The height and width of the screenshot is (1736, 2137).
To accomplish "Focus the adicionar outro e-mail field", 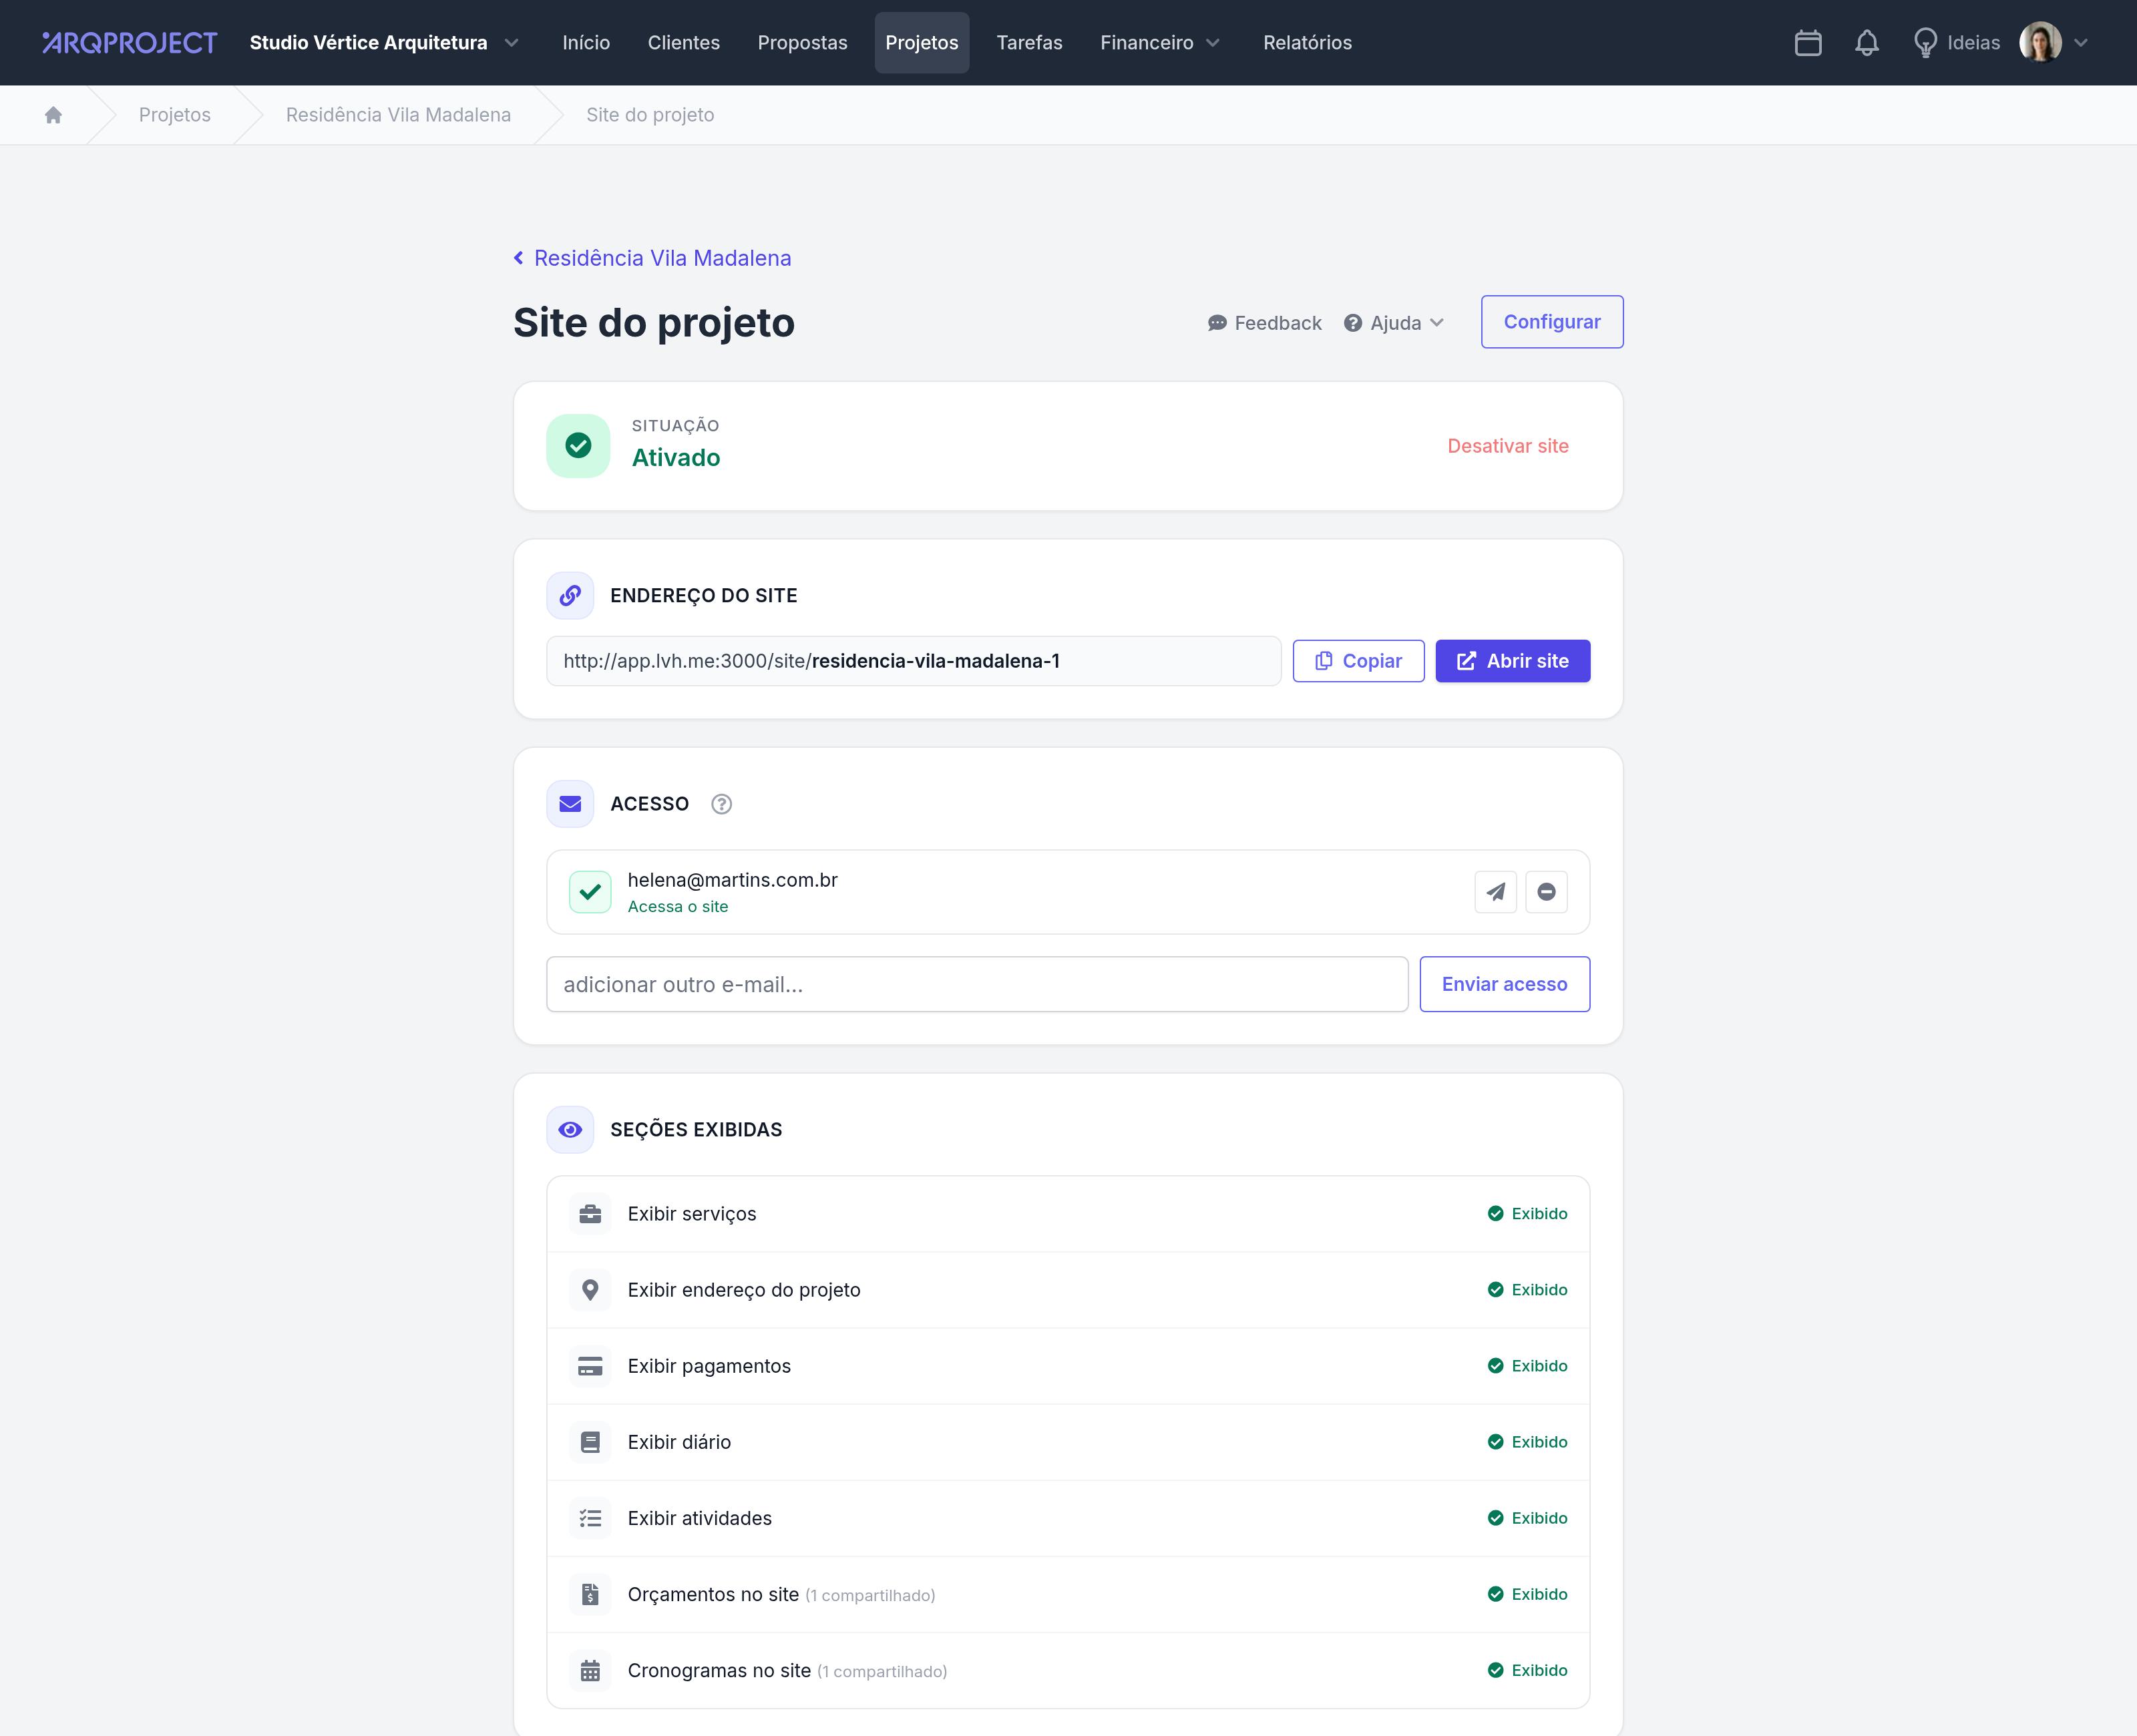I will point(977,985).
